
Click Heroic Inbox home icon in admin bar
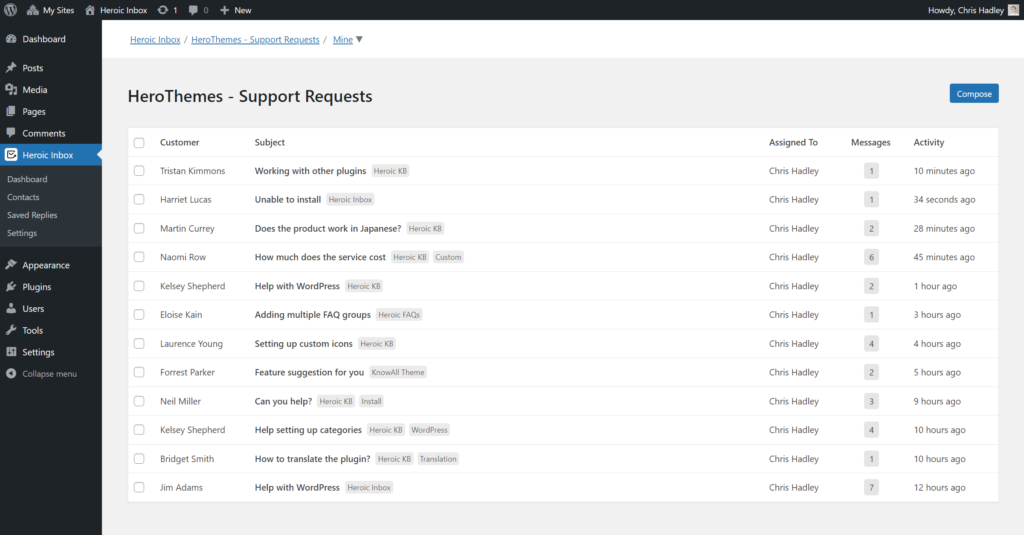[x=90, y=10]
